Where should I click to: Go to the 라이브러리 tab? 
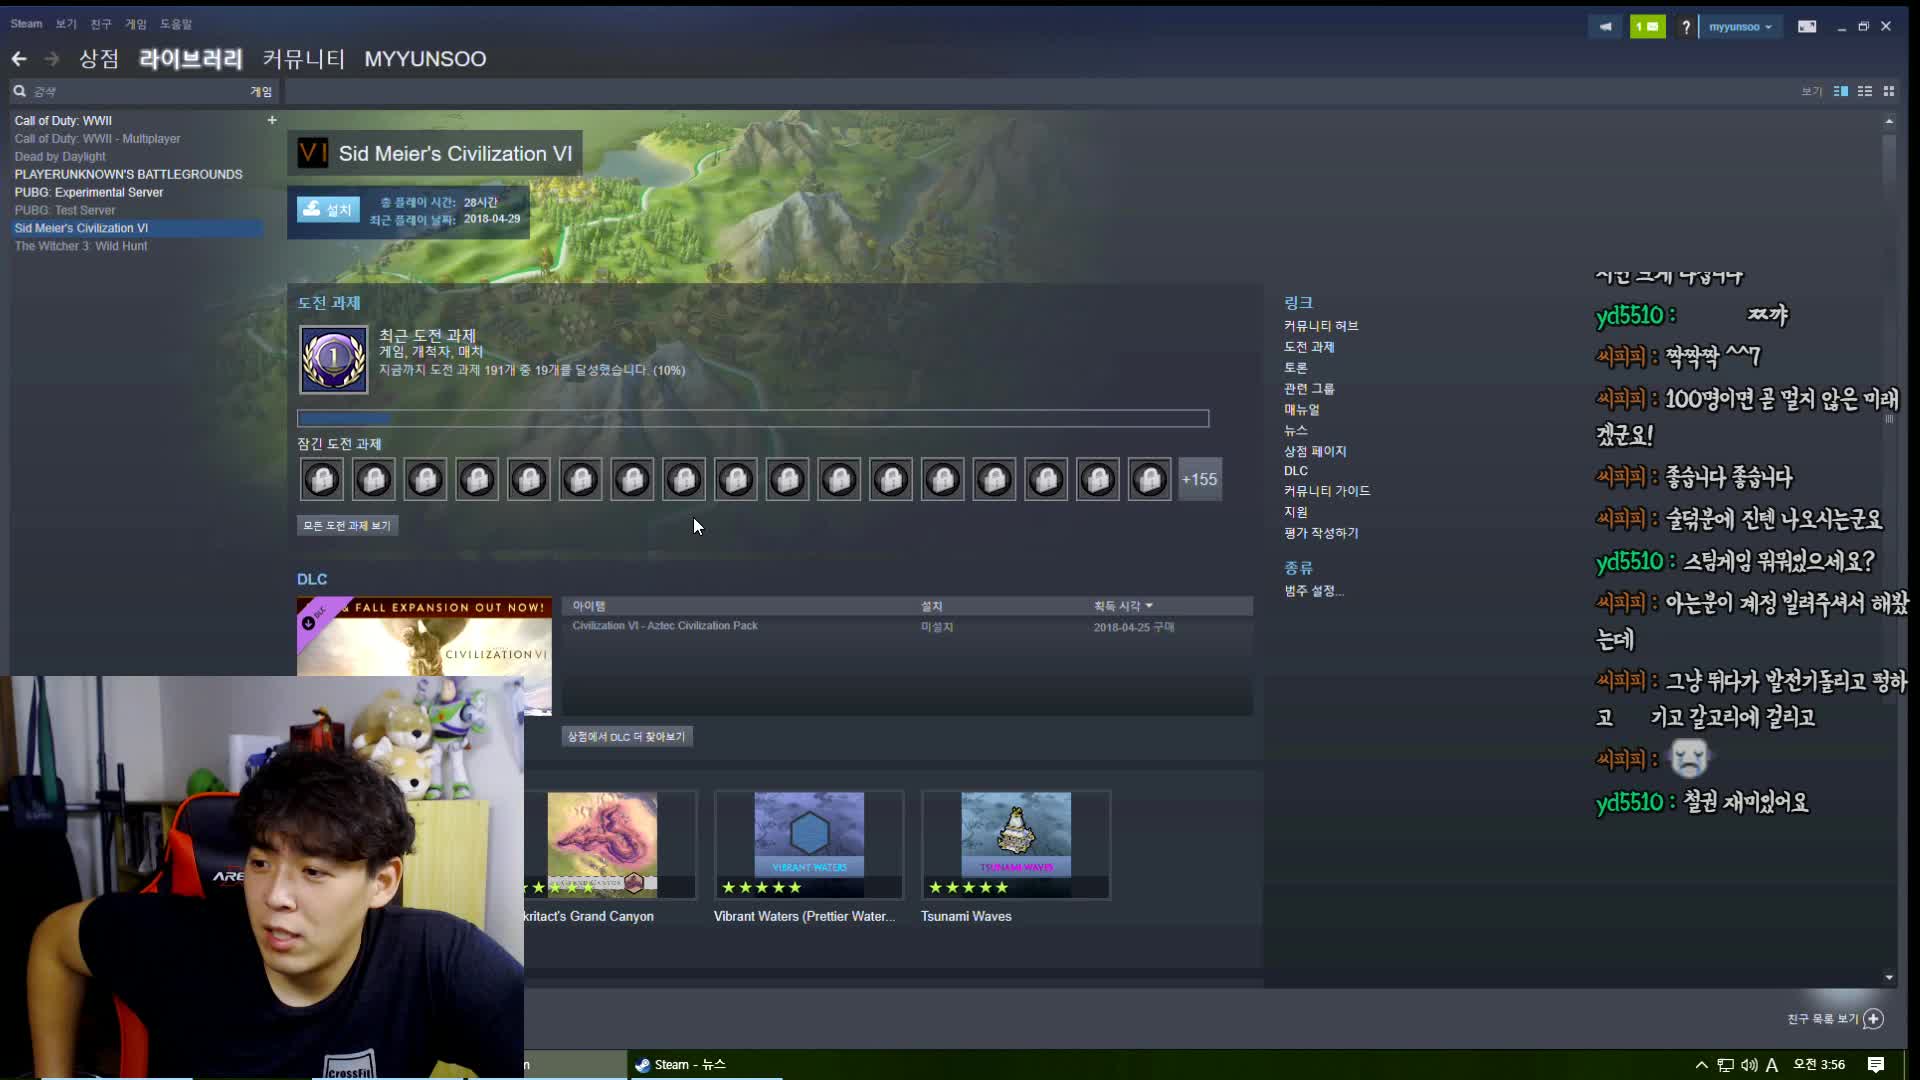click(191, 59)
